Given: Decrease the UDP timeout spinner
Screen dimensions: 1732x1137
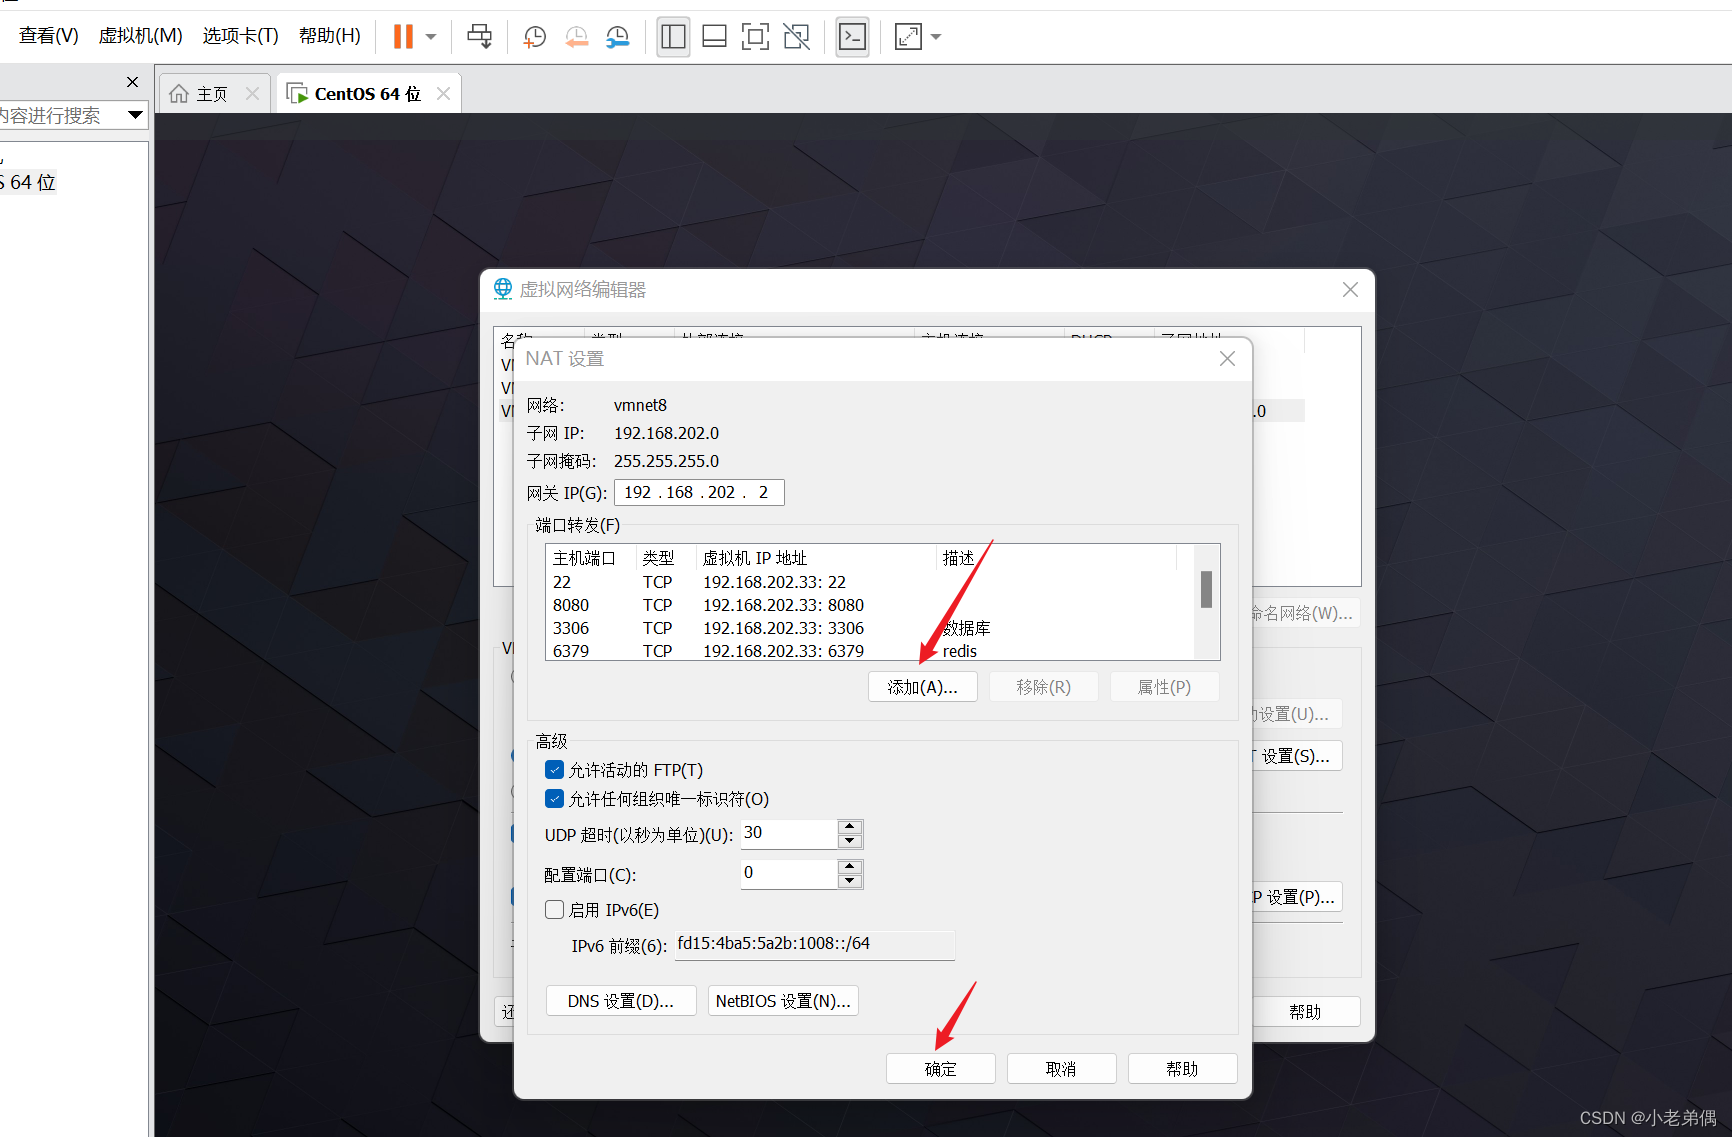Looking at the screenshot, I should click(x=850, y=841).
